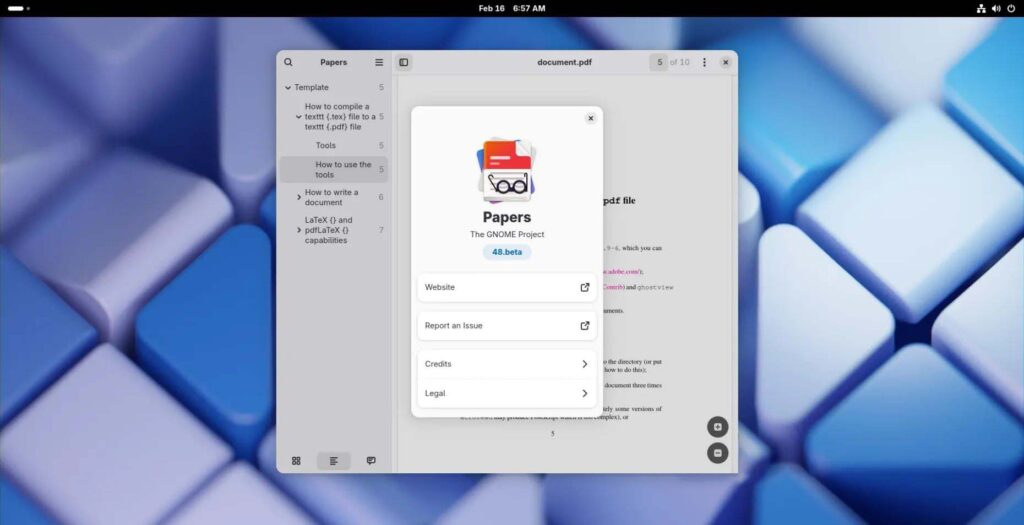
Task: Open the Papers sidebar hamburger menu
Action: 379,62
